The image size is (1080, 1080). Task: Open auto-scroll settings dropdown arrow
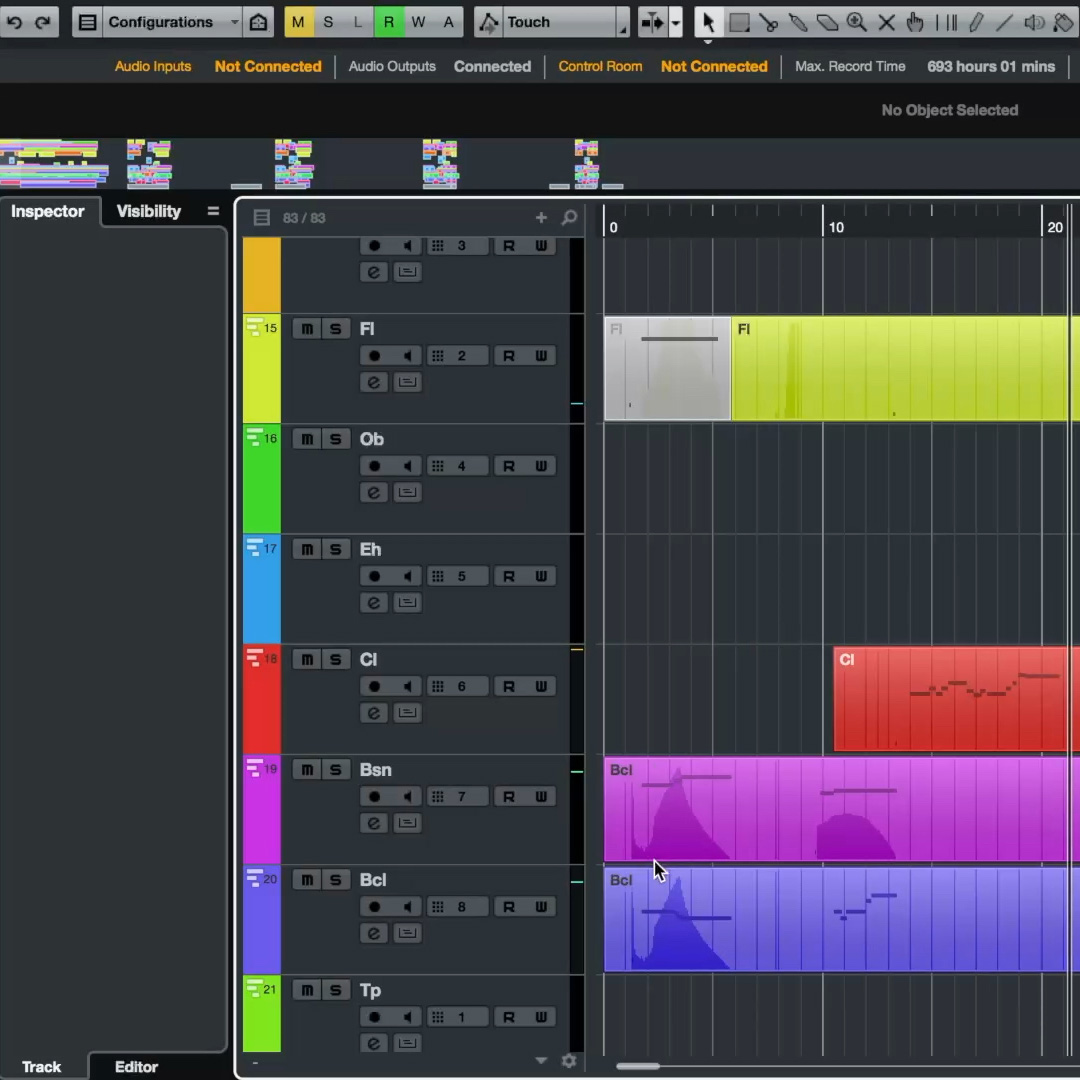(676, 22)
